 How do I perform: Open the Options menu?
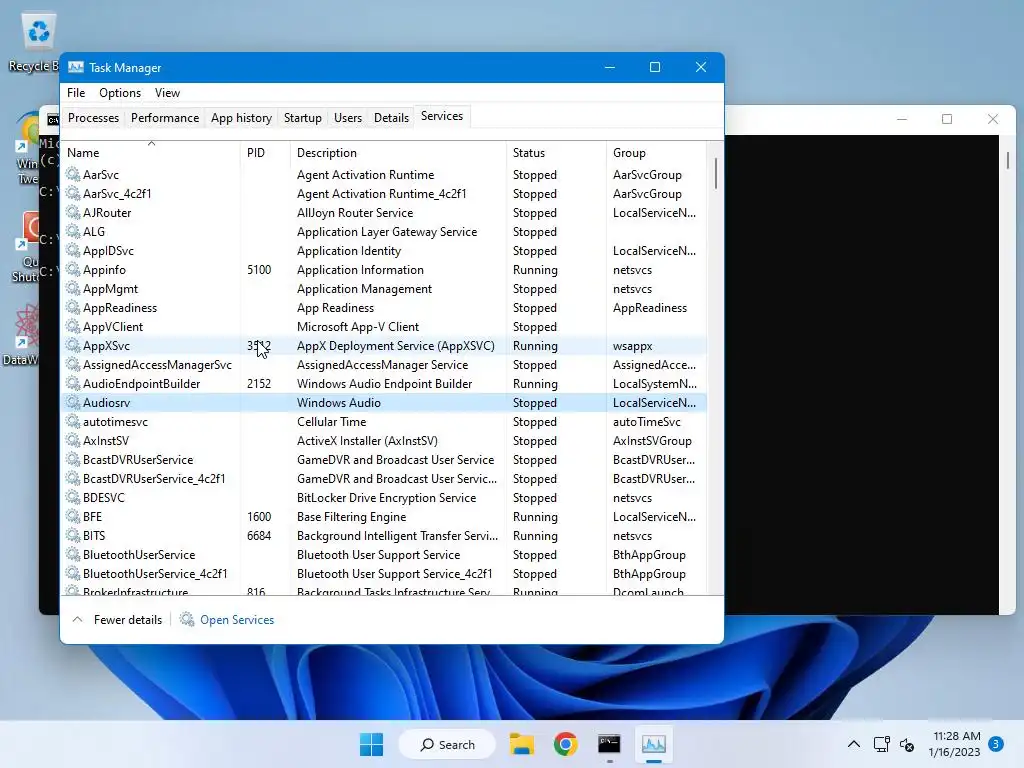point(120,93)
